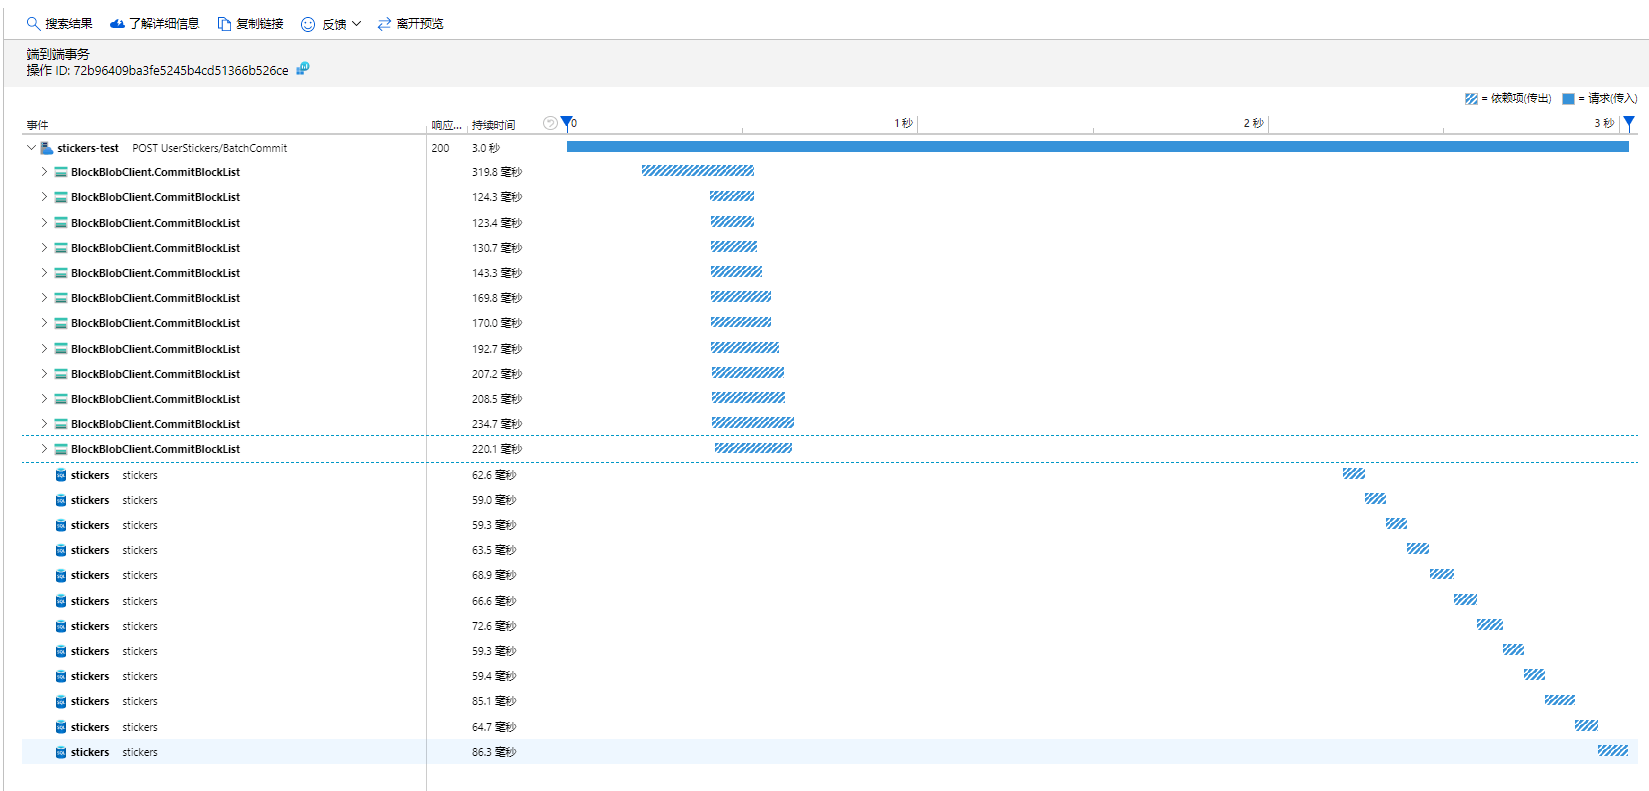The image size is (1649, 791).
Task: Click the blob icon of the 130.7 毫秒 row
Action: click(61, 248)
